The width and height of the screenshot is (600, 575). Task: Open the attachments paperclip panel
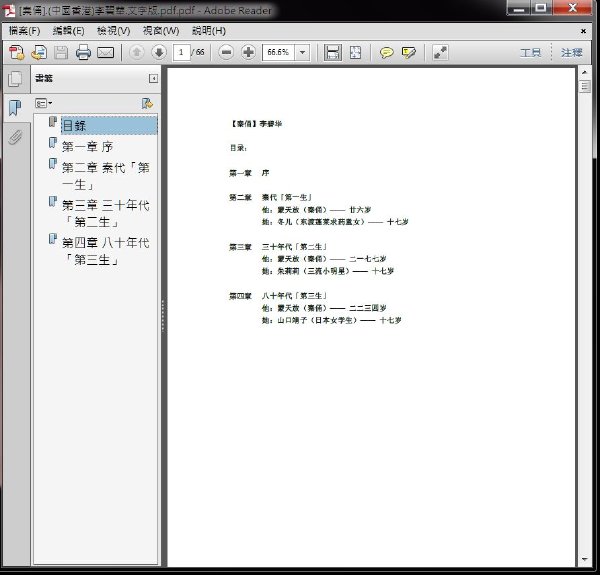[15, 137]
